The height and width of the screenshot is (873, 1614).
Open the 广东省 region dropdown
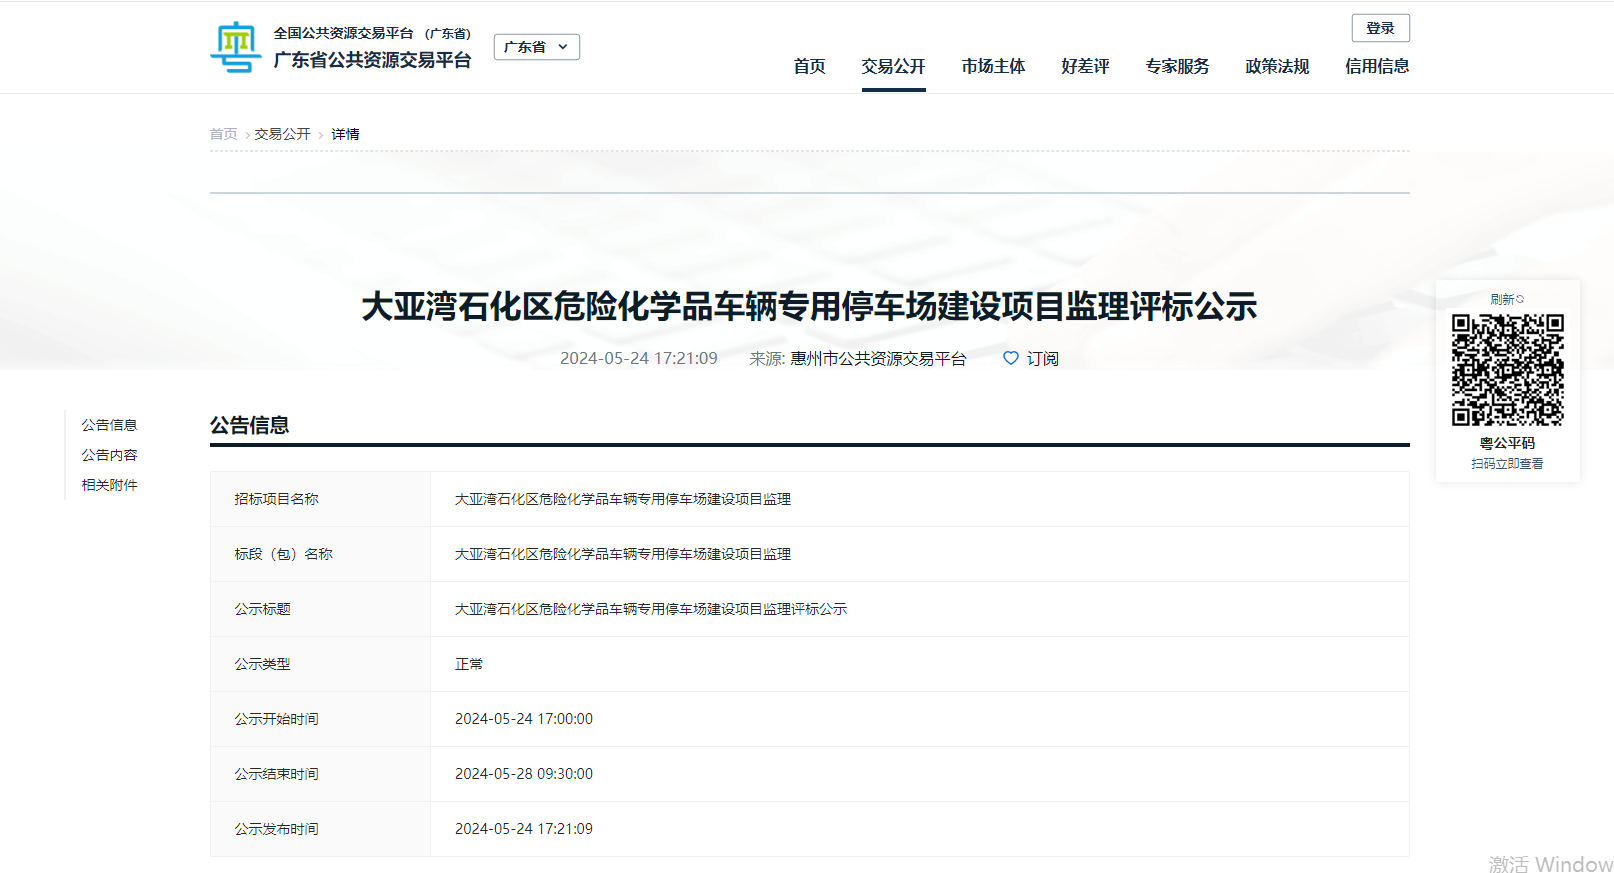536,47
